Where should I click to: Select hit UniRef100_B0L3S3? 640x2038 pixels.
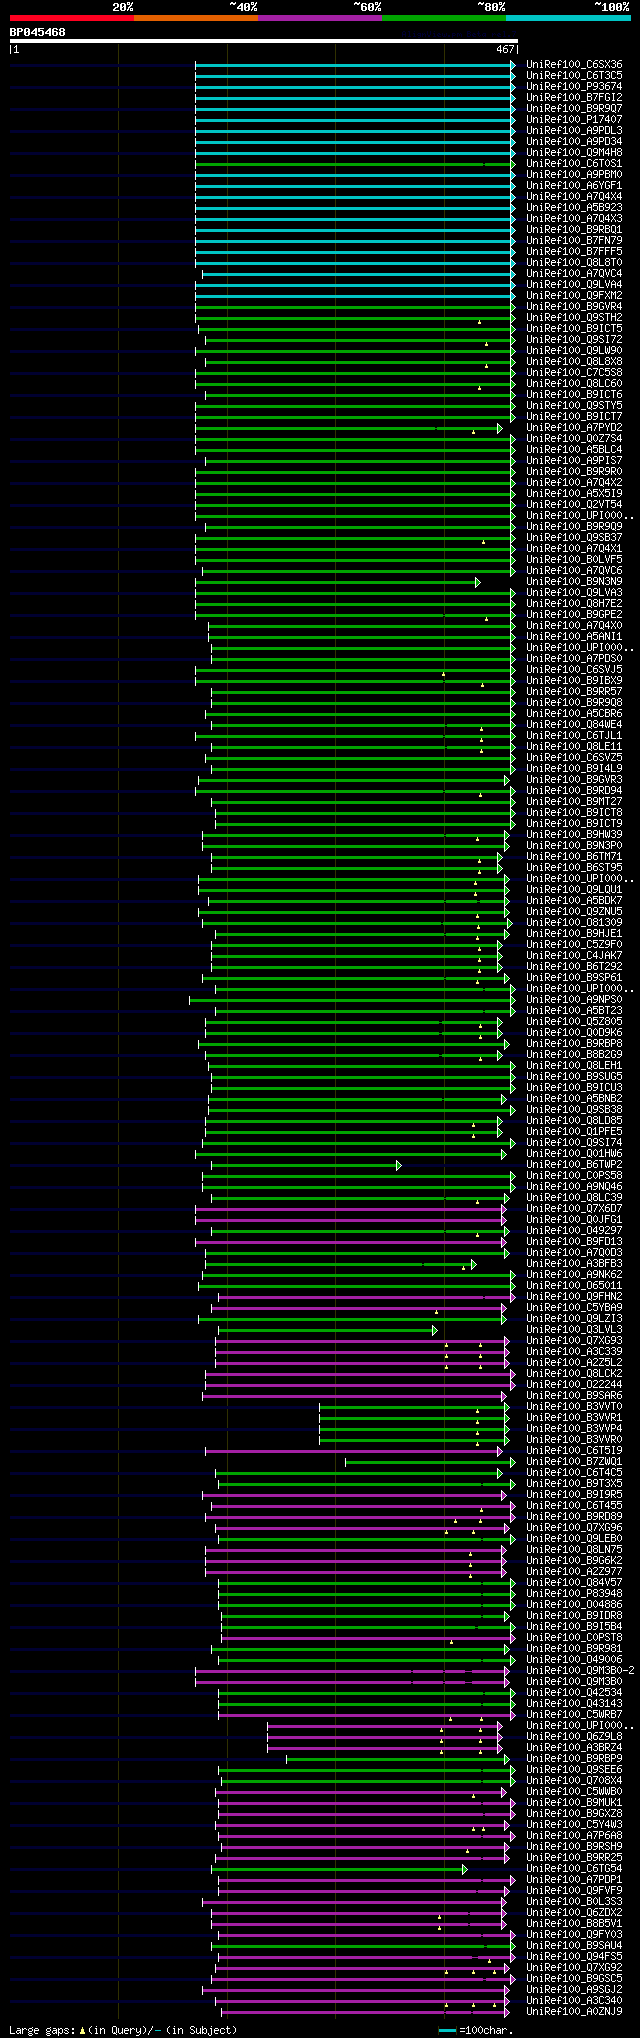click(574, 1901)
